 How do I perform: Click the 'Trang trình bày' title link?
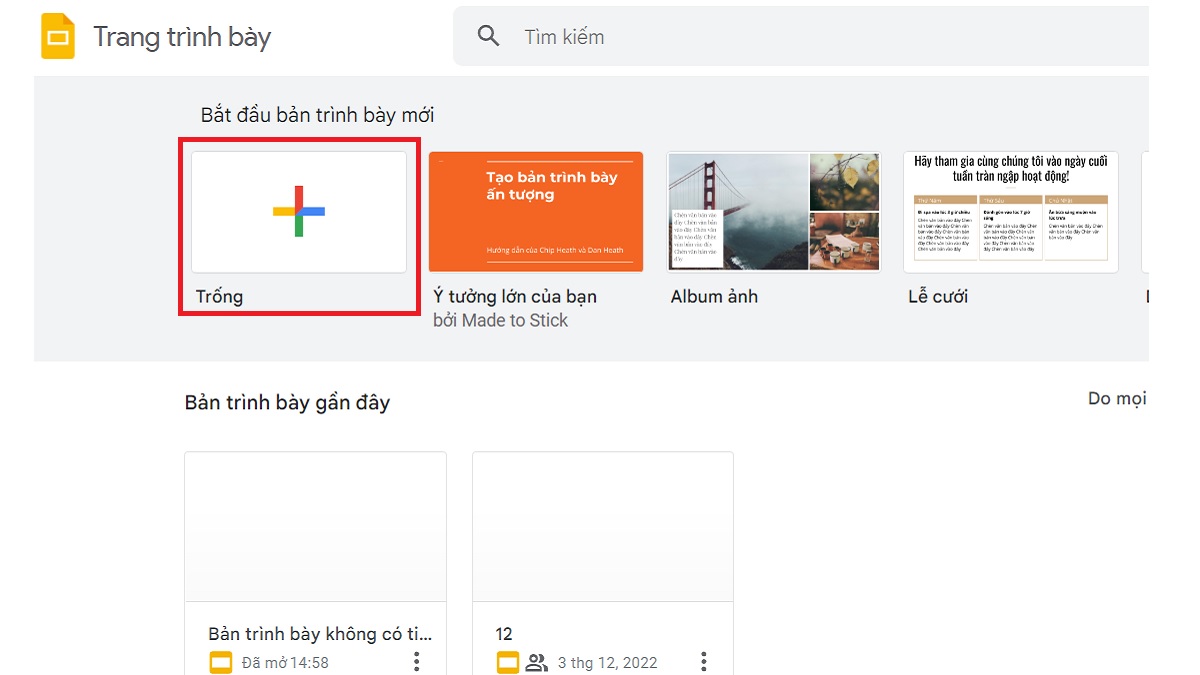pos(181,36)
